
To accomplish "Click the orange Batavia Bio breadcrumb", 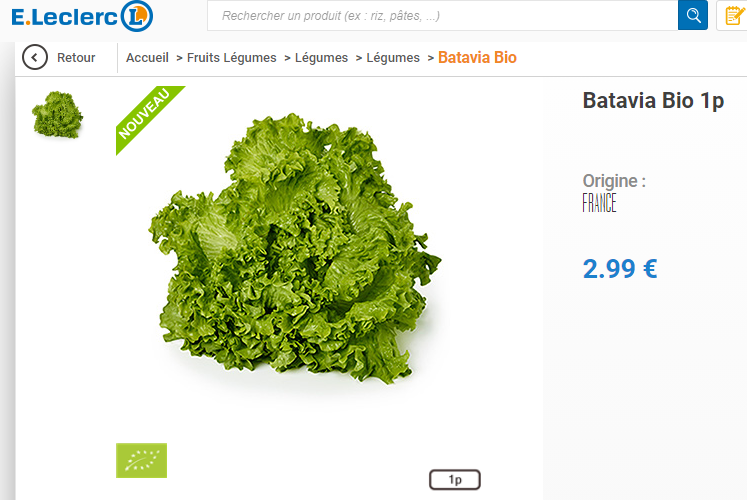I will (477, 58).
